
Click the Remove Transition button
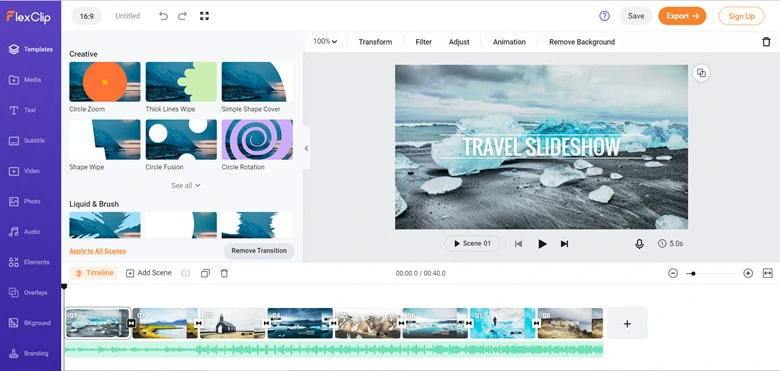259,251
